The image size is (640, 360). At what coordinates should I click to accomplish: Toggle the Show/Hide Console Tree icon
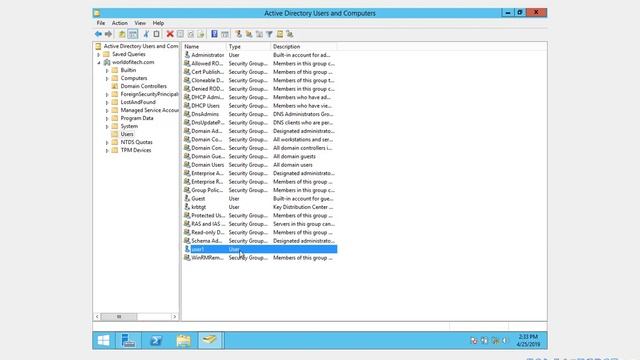point(133,34)
